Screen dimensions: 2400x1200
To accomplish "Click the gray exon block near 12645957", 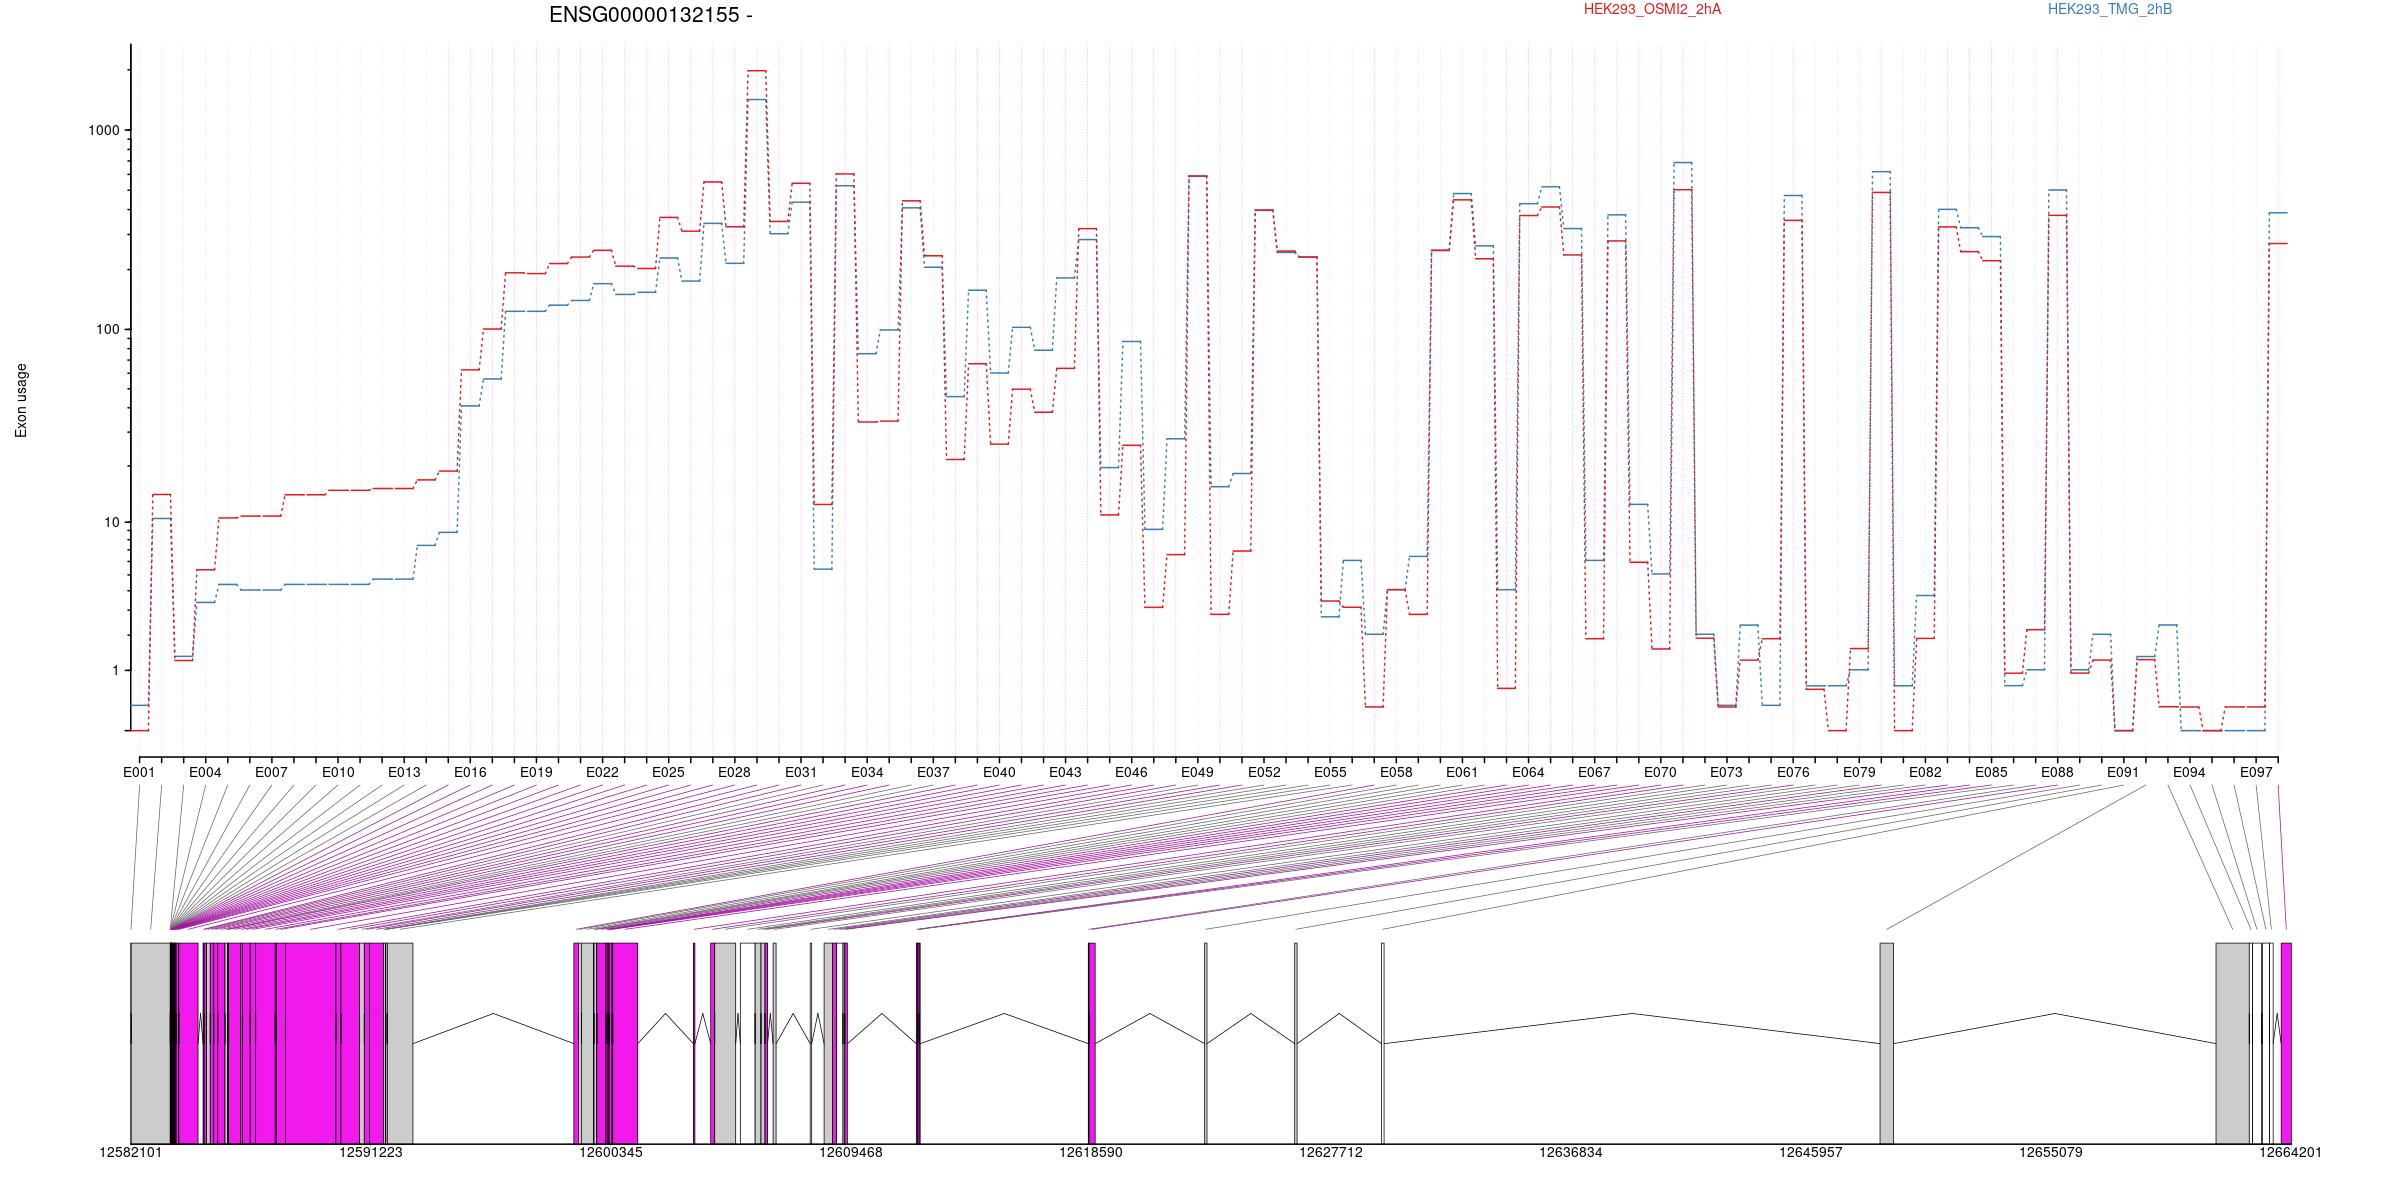I will (x=1886, y=1043).
